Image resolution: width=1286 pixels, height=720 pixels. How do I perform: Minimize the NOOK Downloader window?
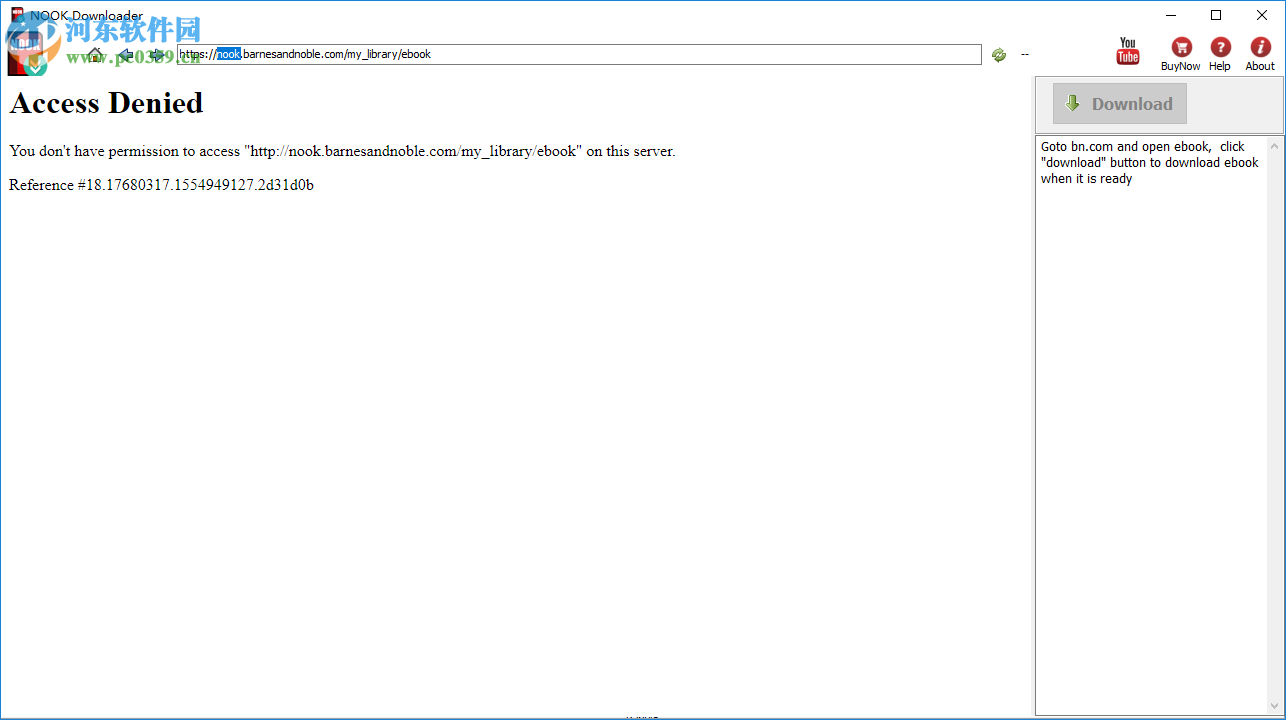coord(1170,15)
